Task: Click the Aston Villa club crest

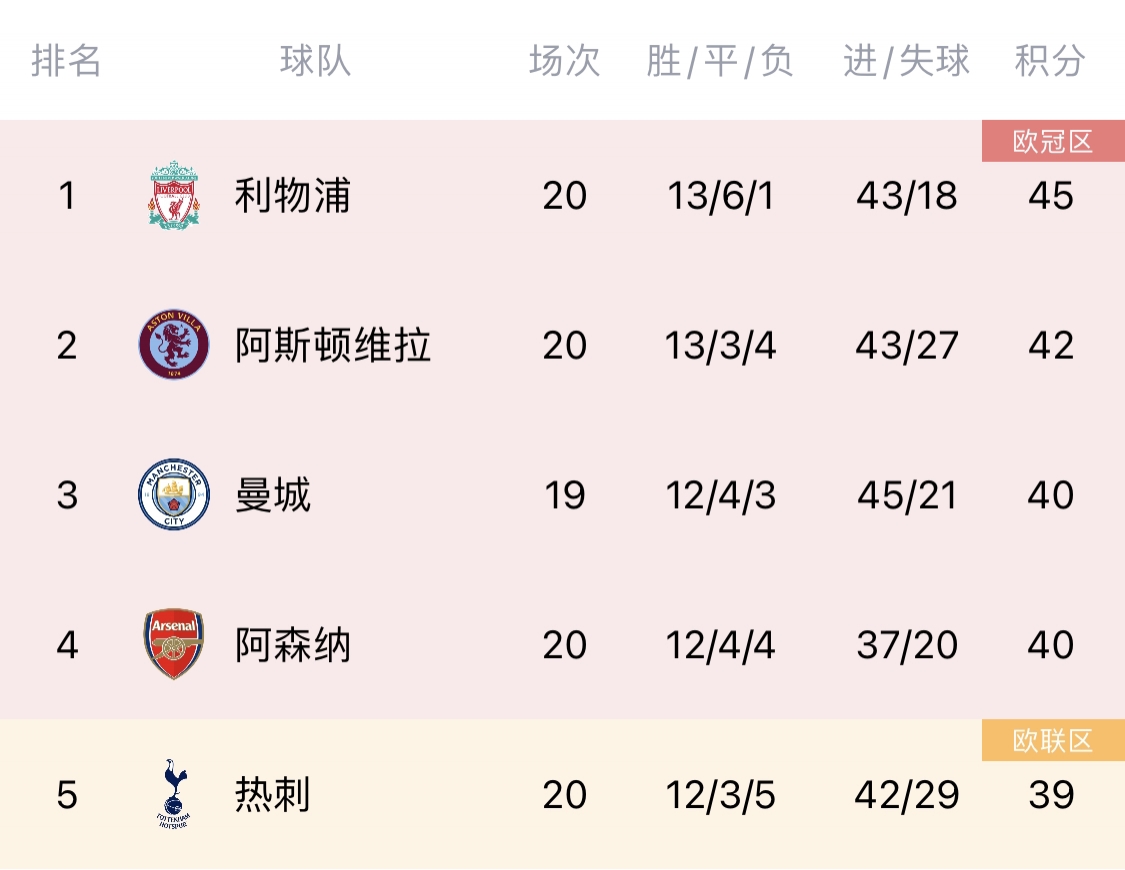Action: (x=174, y=345)
